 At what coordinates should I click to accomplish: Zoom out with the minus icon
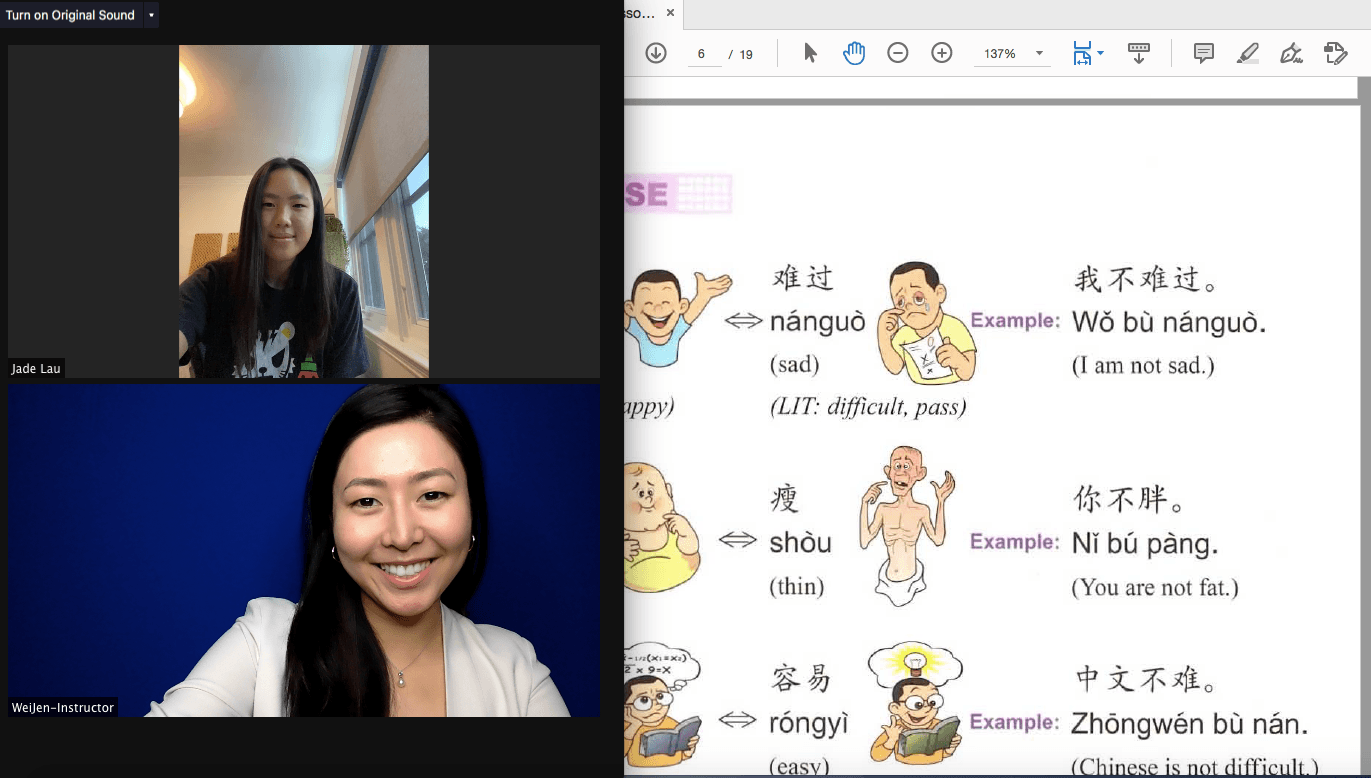click(x=898, y=53)
